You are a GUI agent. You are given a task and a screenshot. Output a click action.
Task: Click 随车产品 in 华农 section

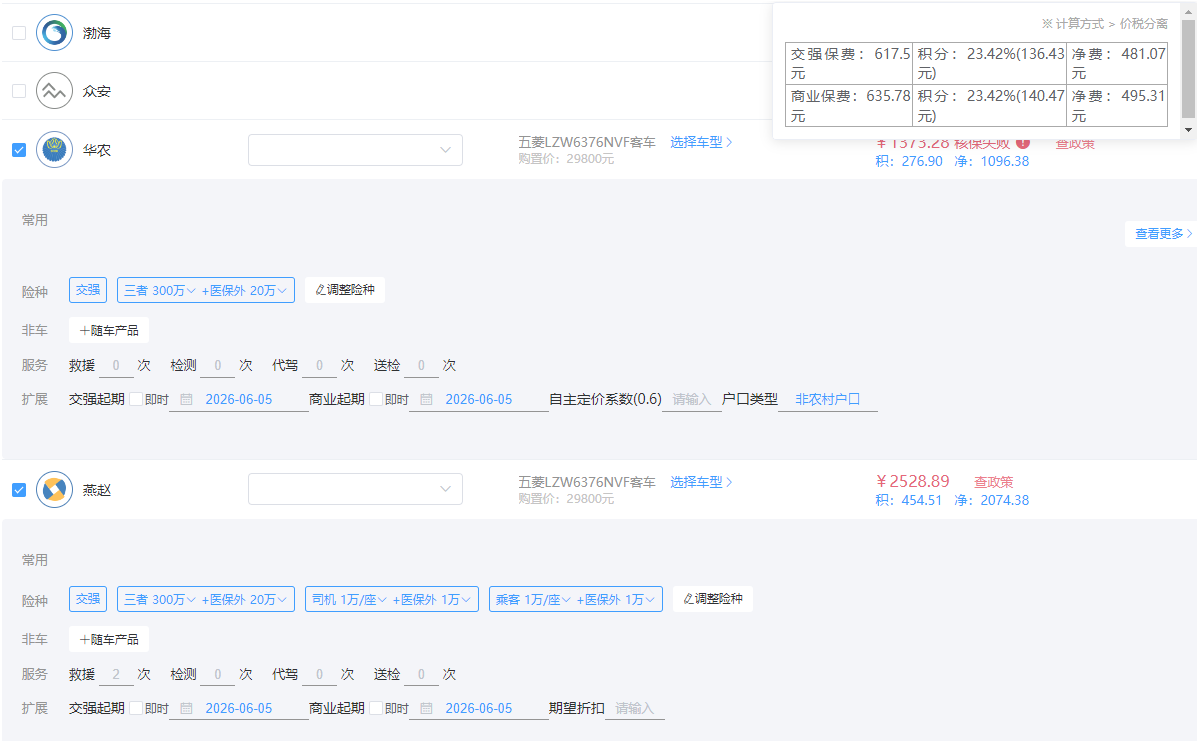coord(109,330)
